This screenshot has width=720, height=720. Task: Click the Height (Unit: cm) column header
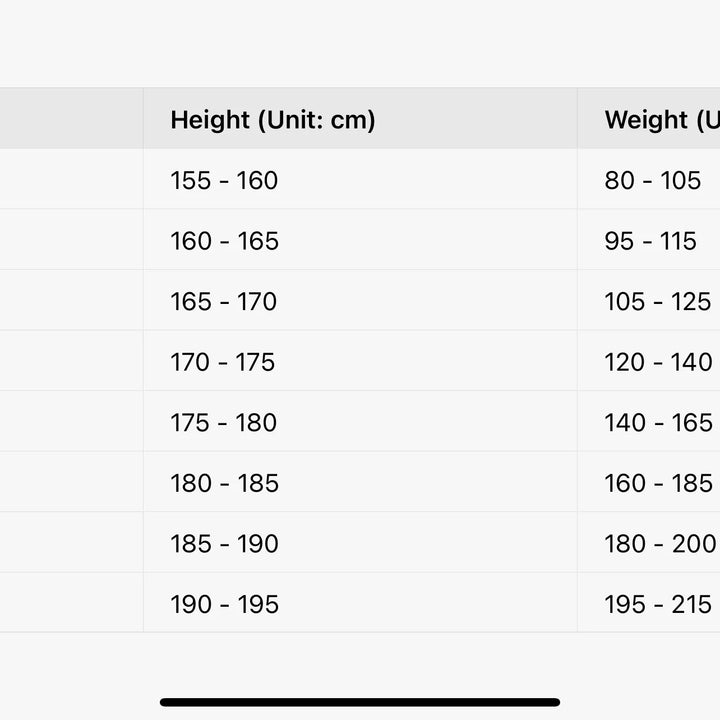(273, 120)
